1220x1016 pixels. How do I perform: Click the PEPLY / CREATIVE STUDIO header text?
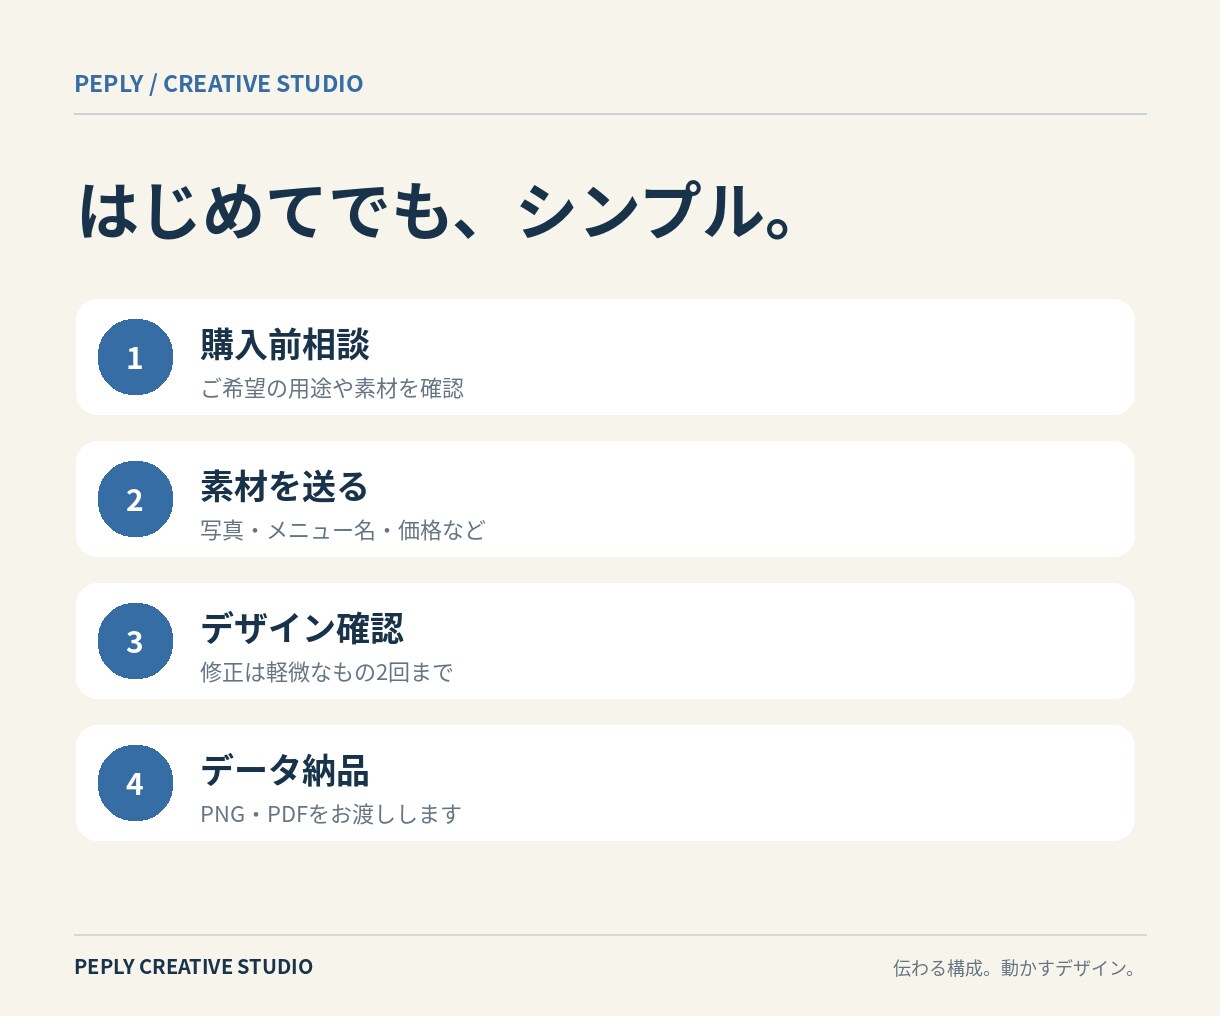(219, 84)
